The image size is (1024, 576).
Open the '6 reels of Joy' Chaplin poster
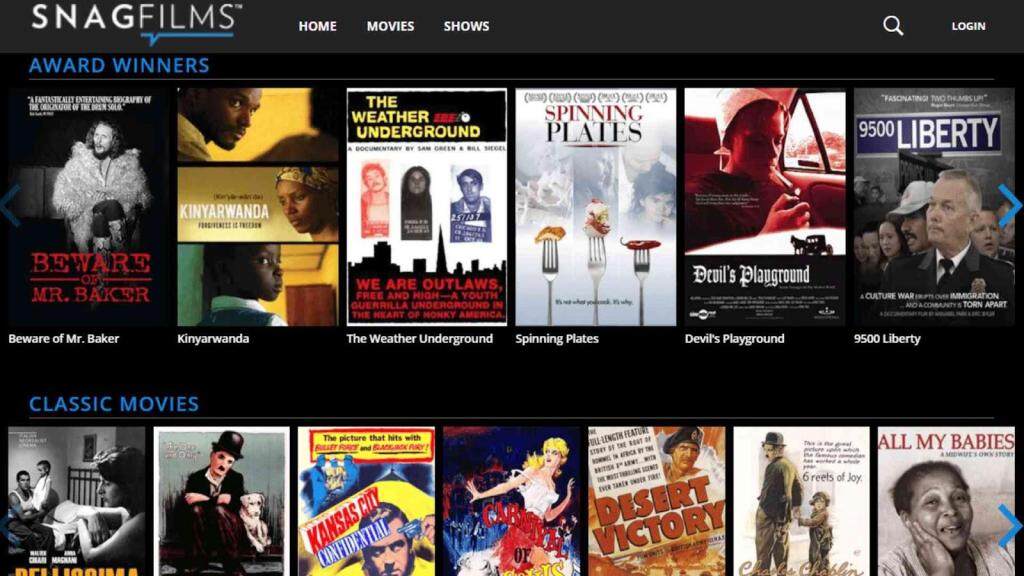[x=801, y=502]
